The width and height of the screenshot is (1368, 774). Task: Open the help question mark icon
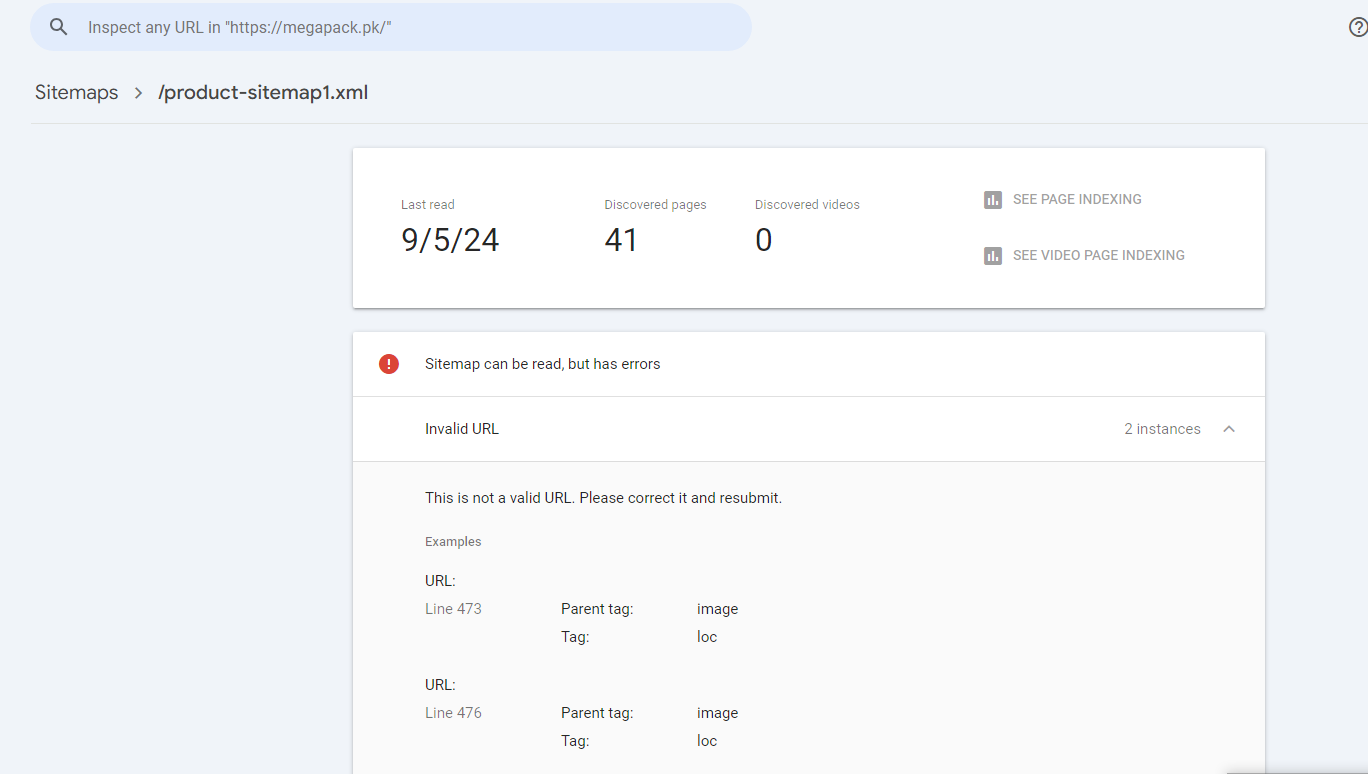point(1358,27)
